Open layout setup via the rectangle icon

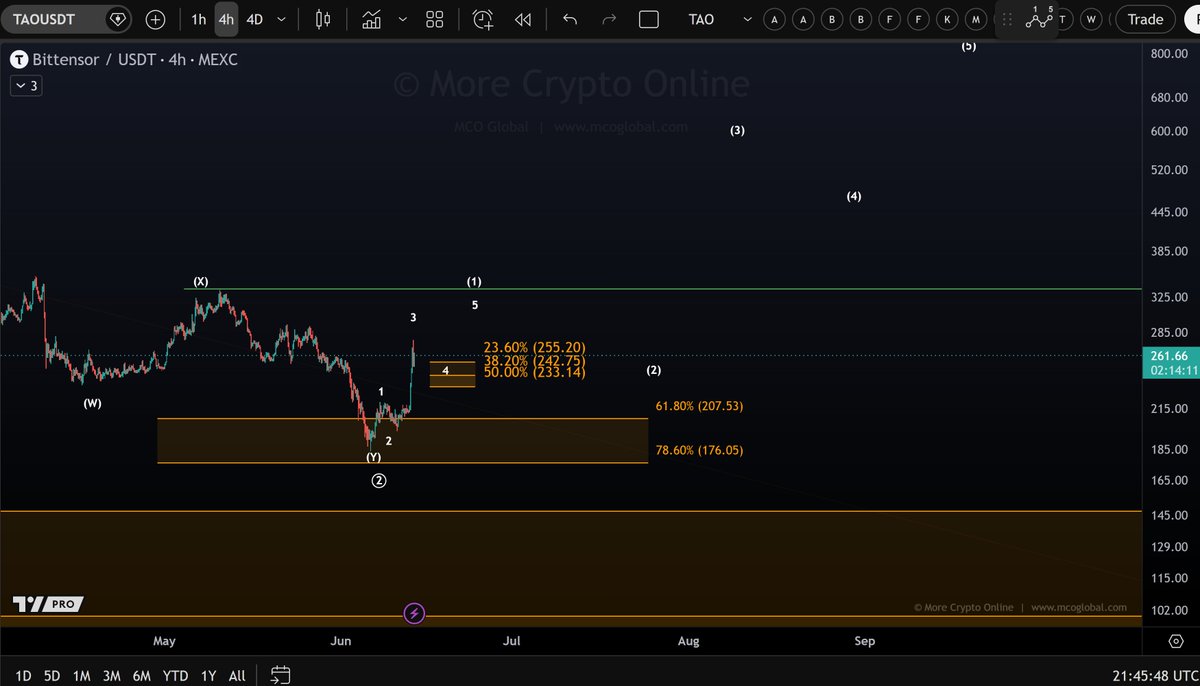coord(648,19)
